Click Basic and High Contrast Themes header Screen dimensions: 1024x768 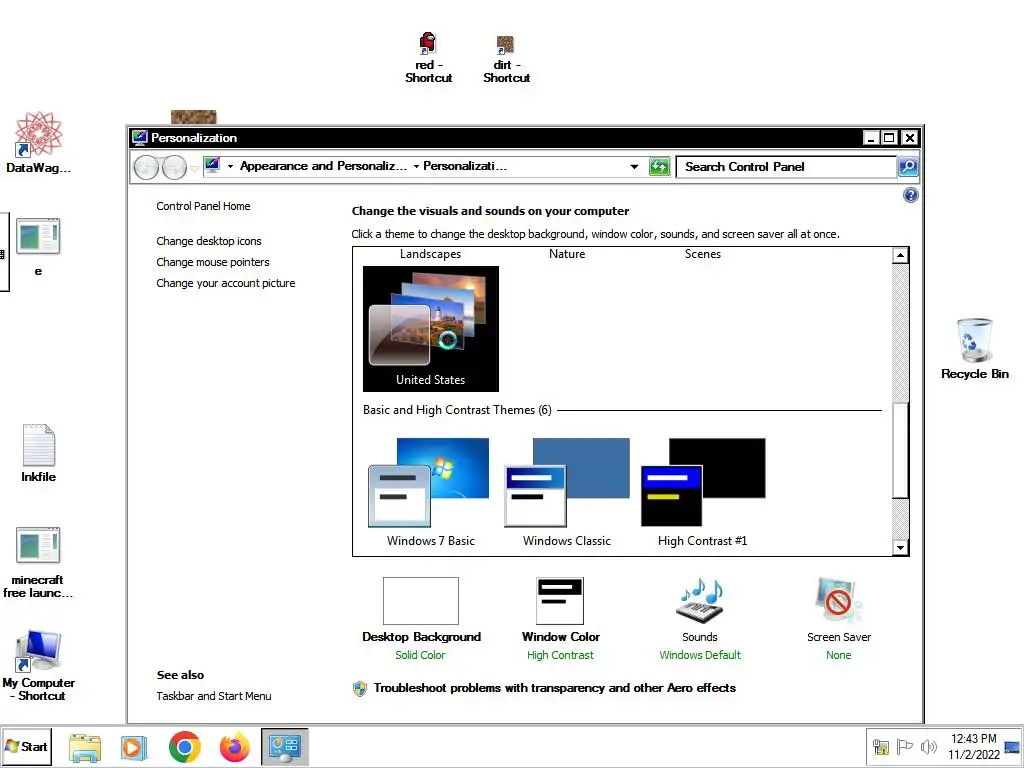pyautogui.click(x=457, y=410)
